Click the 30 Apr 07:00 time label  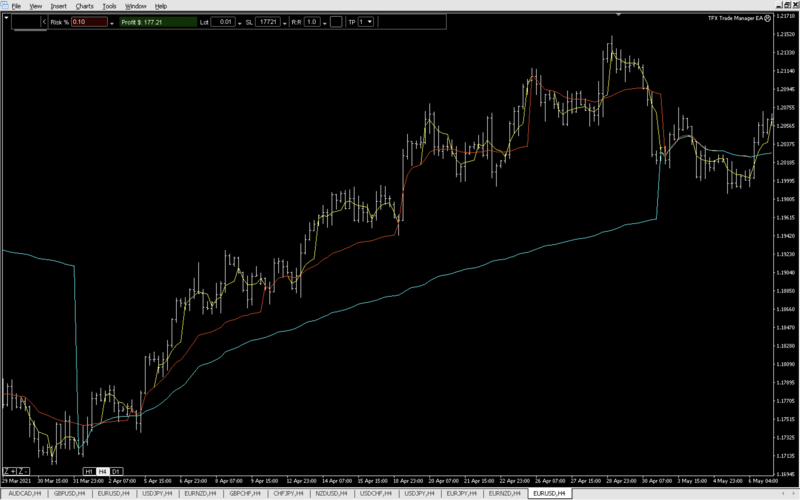pos(657,481)
